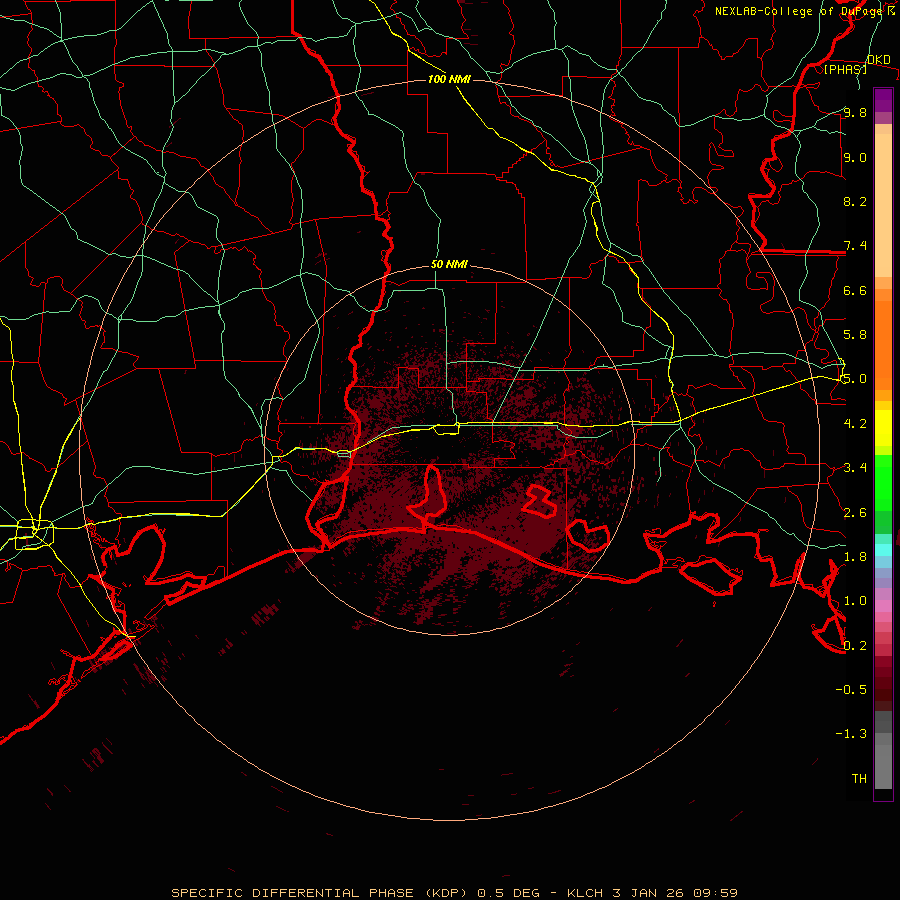
Task: Click the bright green color bar segment
Action: [883, 483]
